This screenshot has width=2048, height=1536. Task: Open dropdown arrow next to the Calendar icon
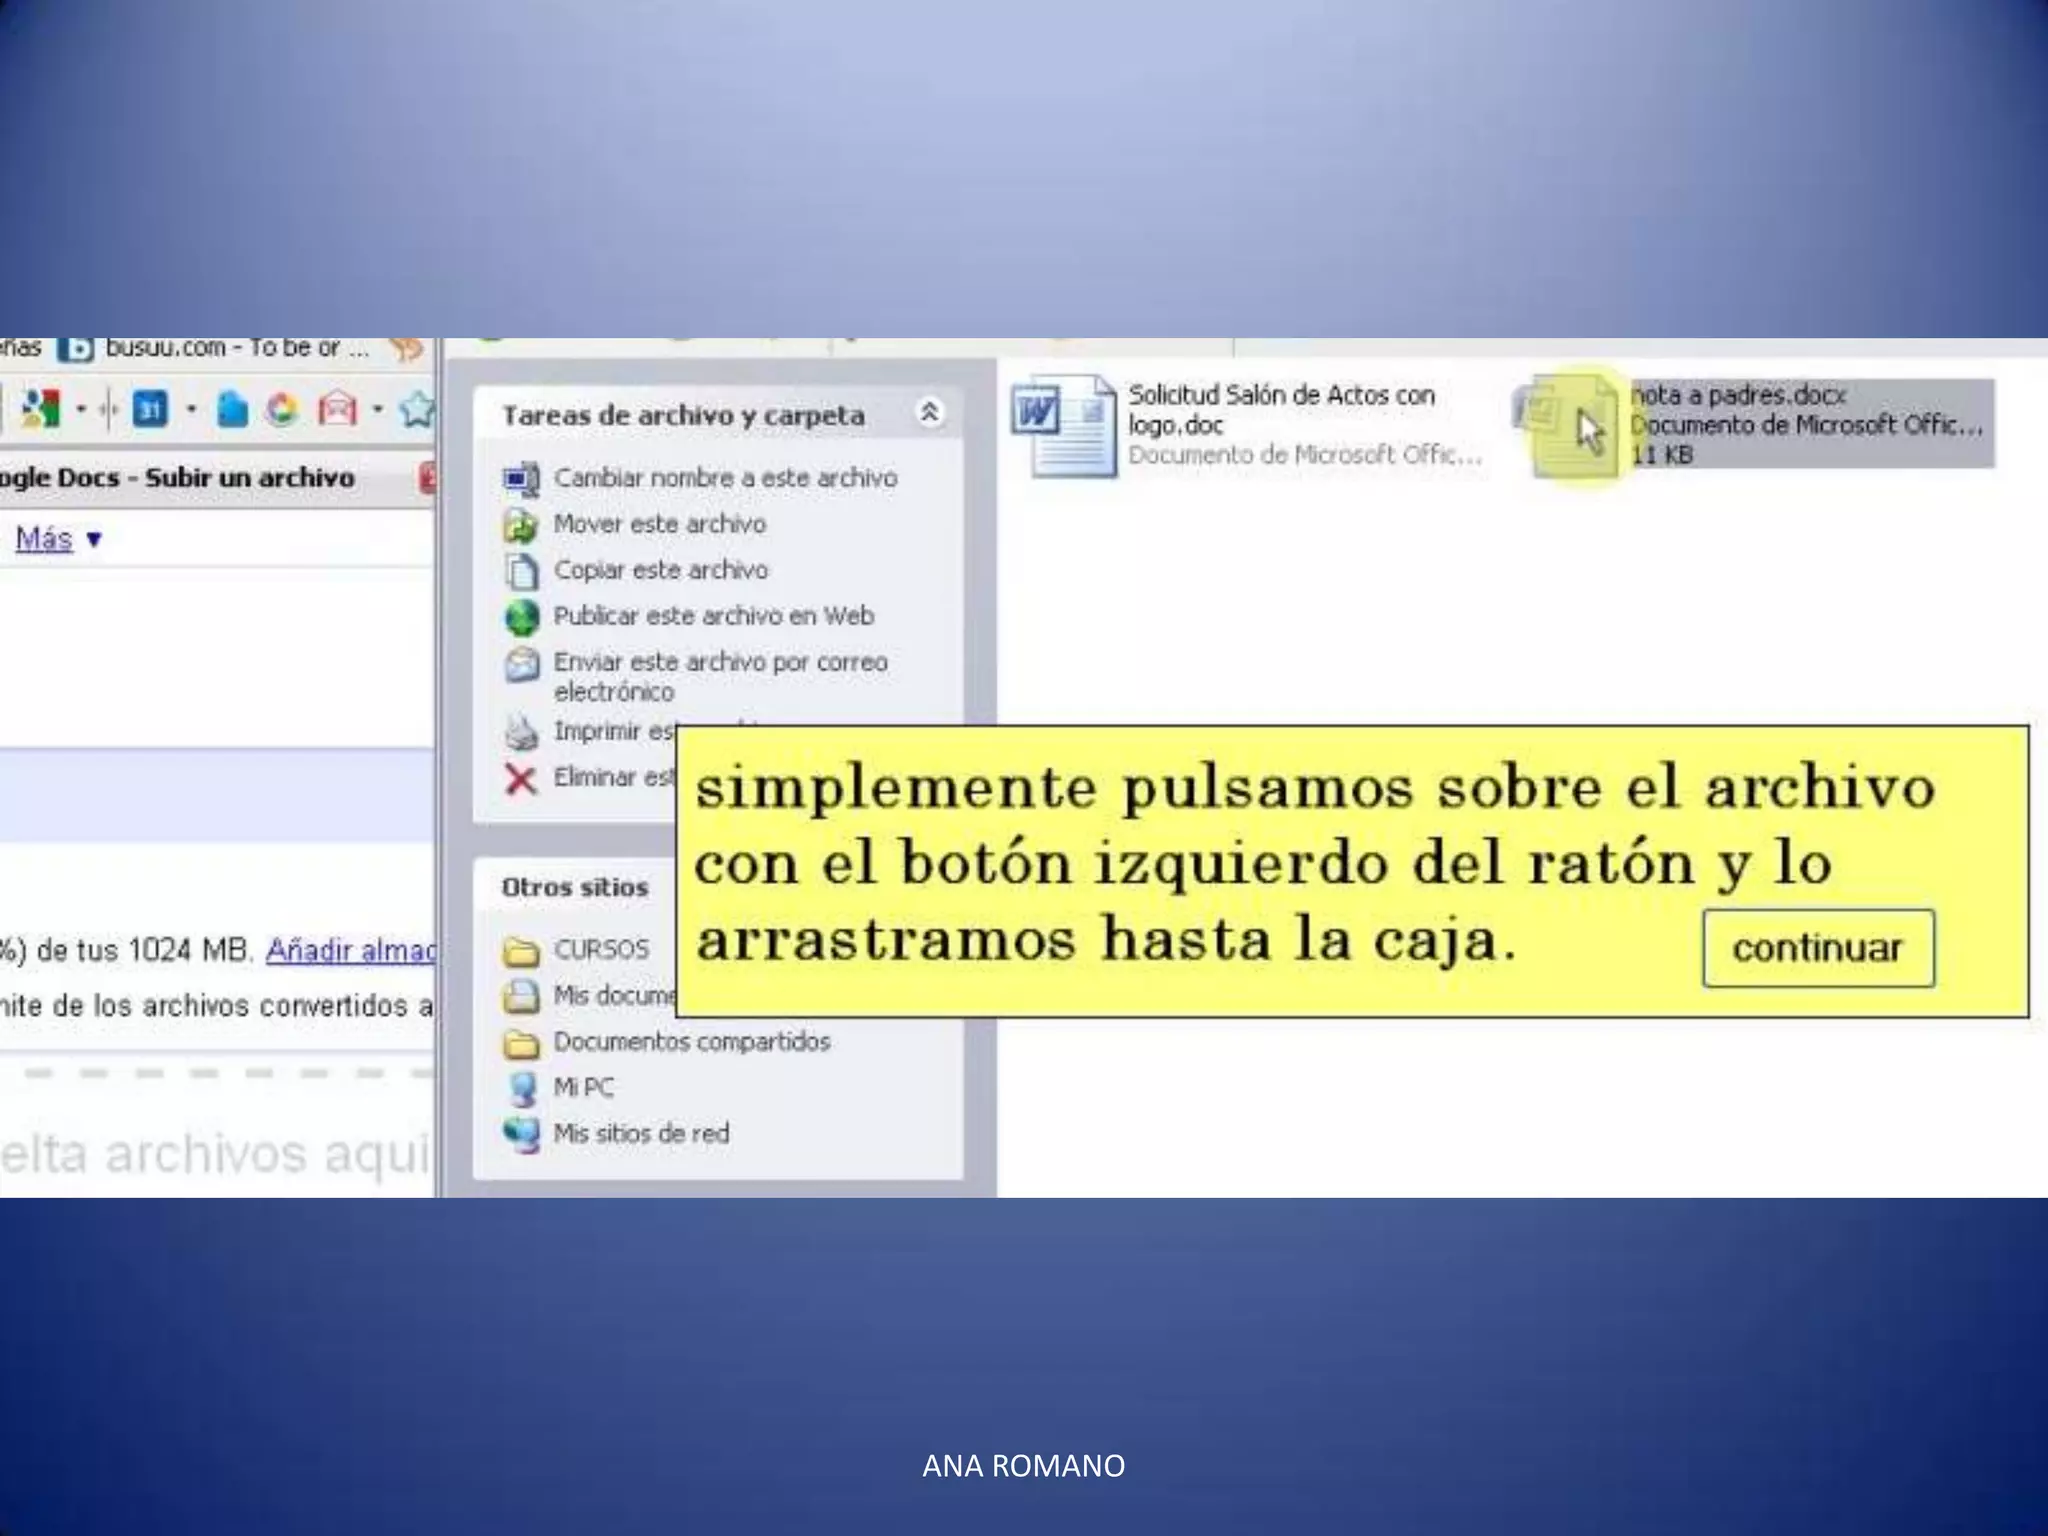click(x=190, y=409)
